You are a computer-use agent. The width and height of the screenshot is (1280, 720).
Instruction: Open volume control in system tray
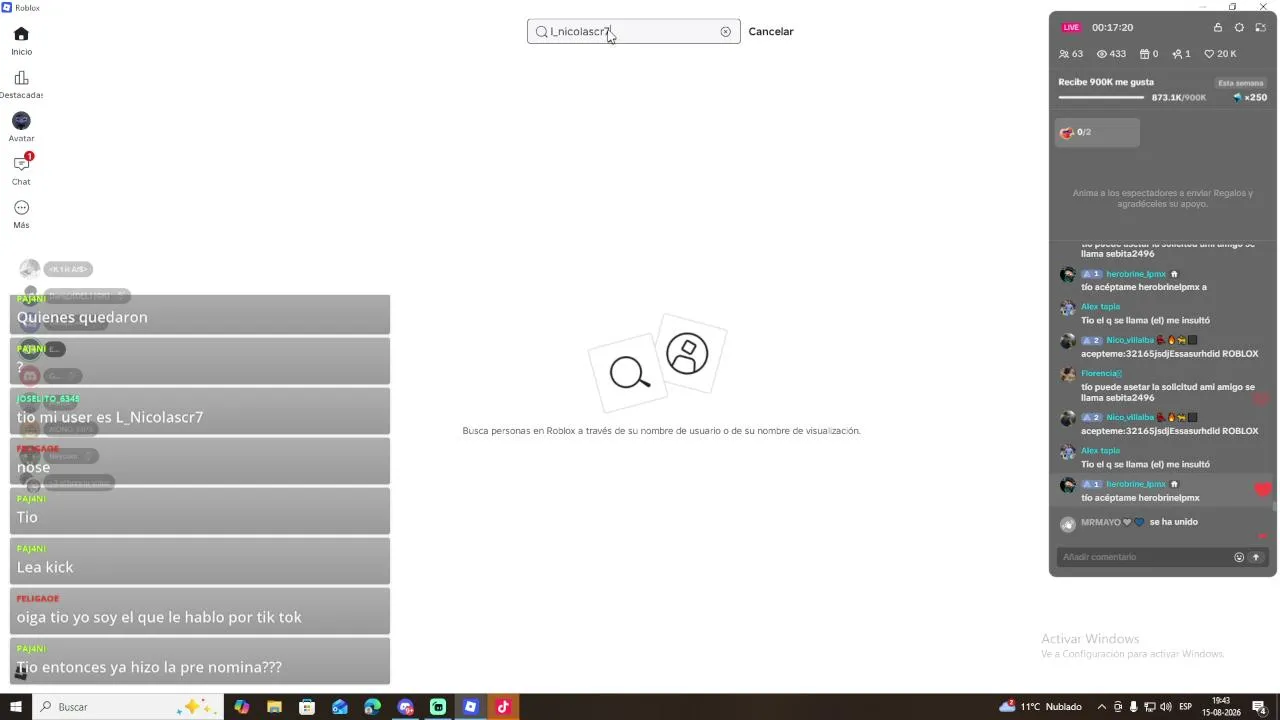coord(1166,707)
